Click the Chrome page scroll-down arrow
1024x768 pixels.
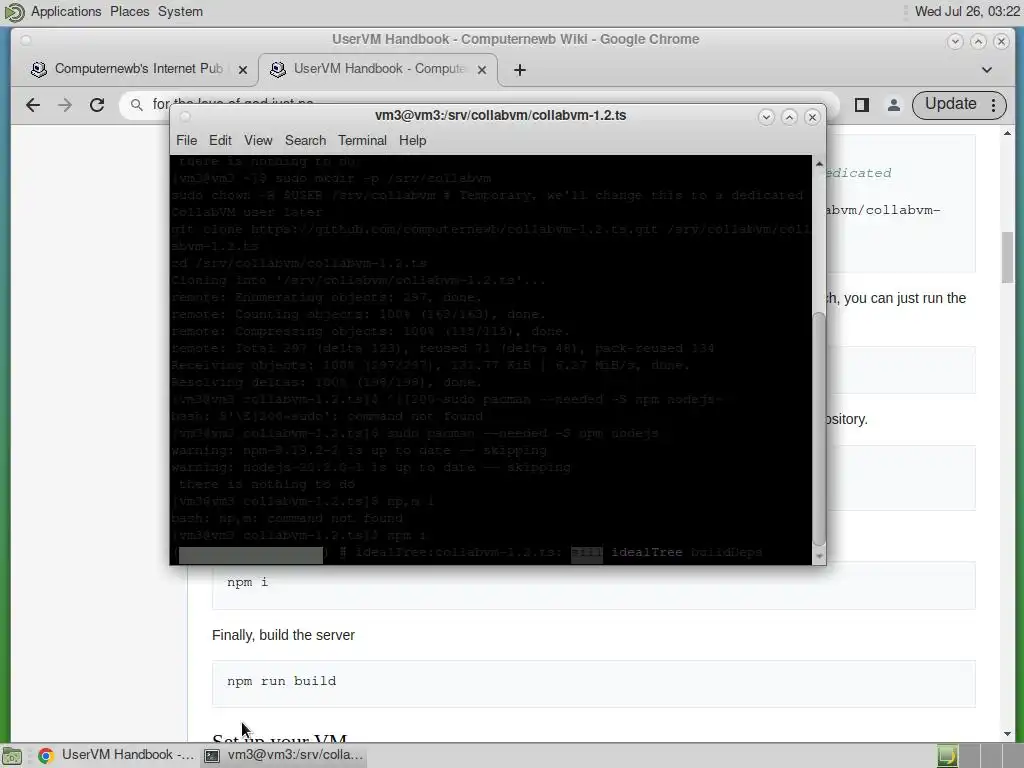click(1008, 734)
